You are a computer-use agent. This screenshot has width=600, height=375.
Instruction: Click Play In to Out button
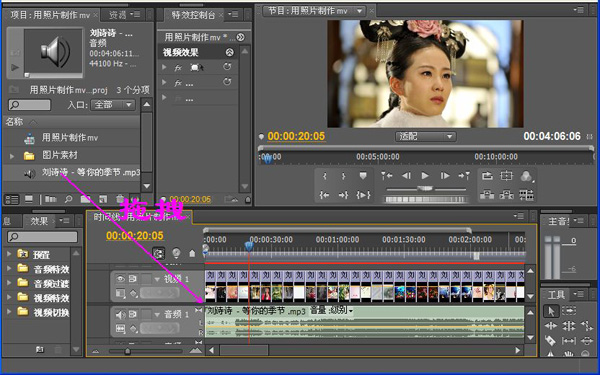[363, 195]
